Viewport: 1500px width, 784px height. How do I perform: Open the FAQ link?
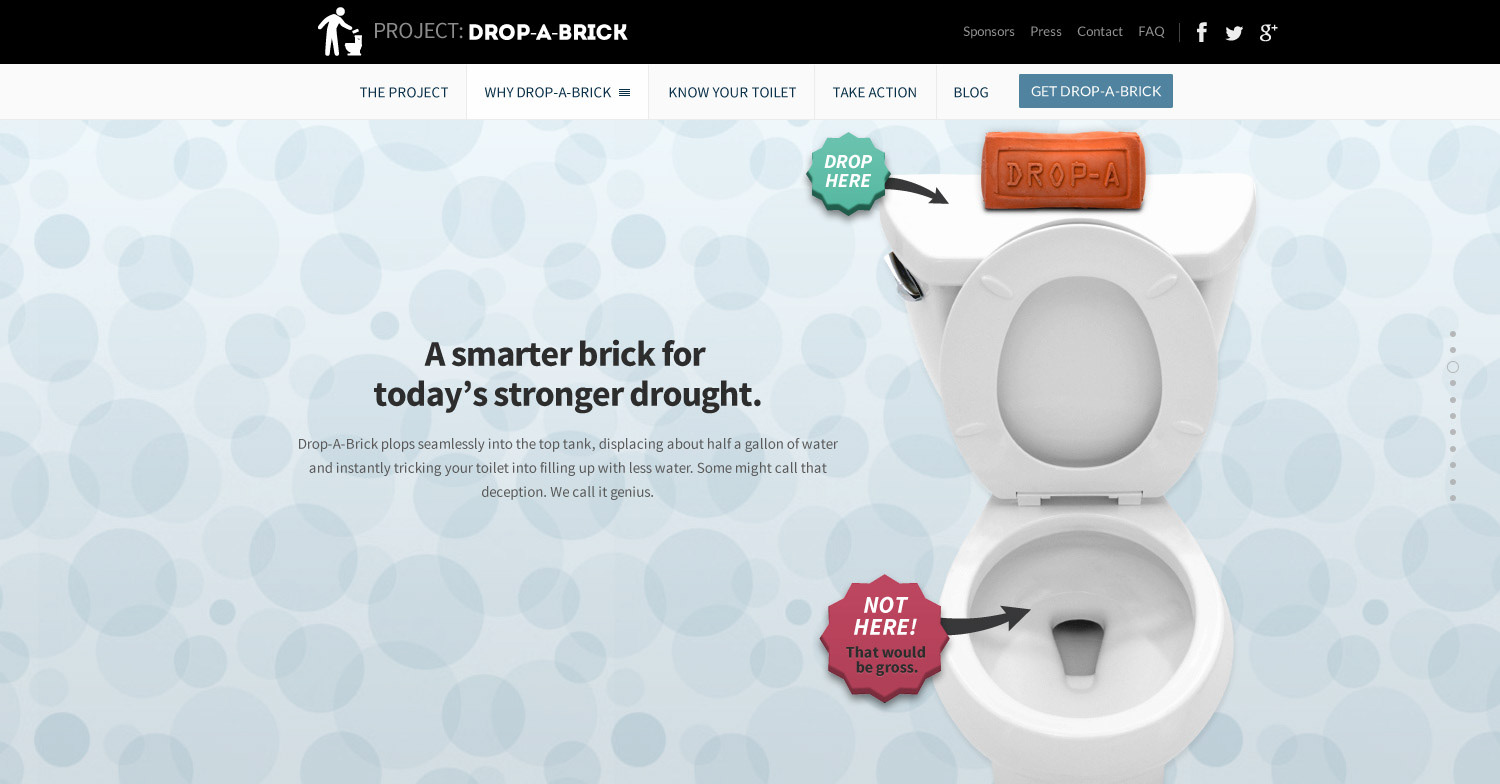tap(1151, 32)
